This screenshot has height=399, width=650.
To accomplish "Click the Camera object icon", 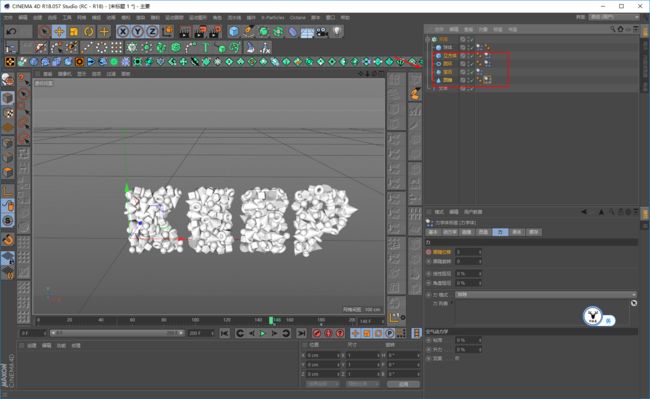I will coord(322,32).
